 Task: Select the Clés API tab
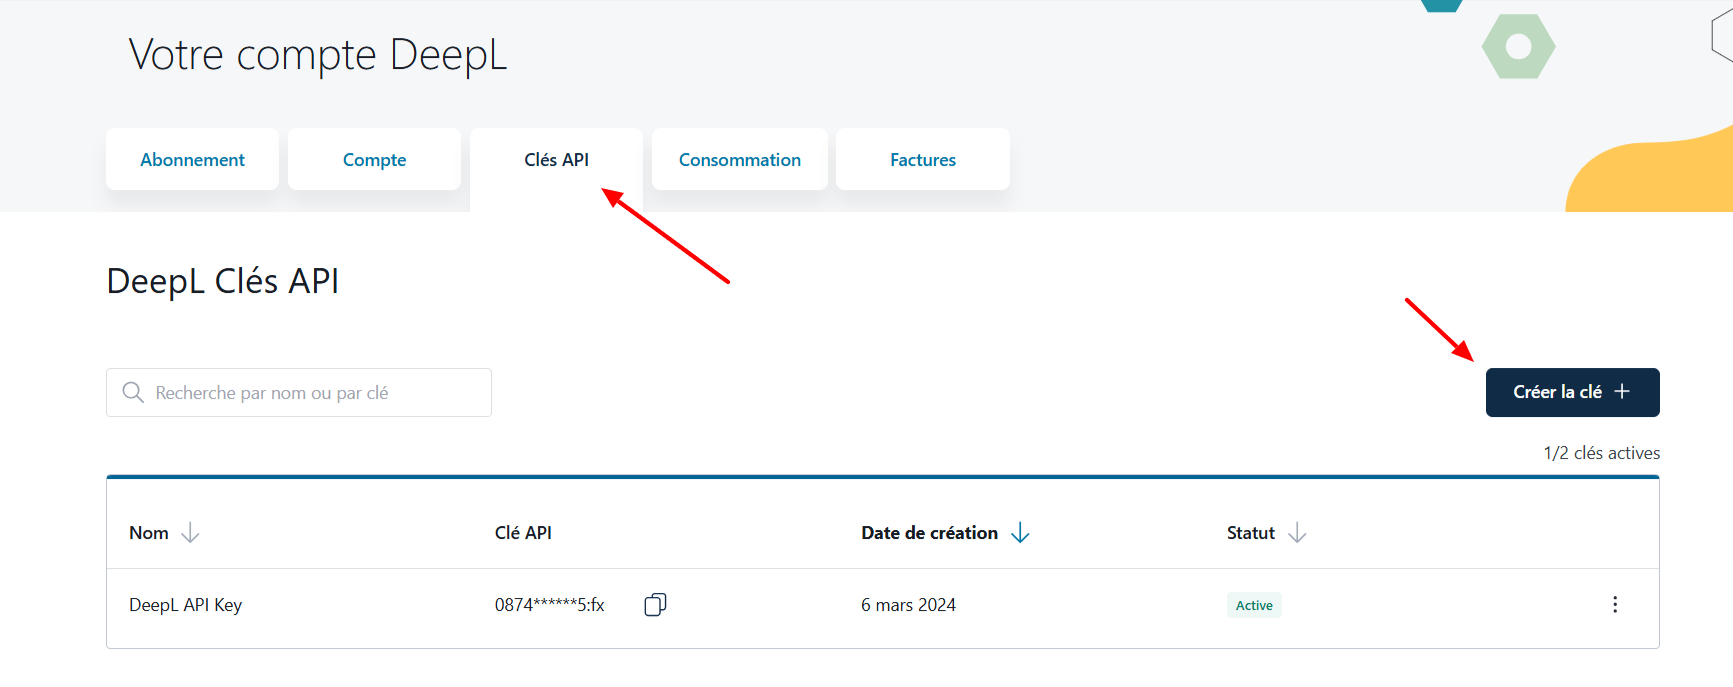[x=556, y=160]
